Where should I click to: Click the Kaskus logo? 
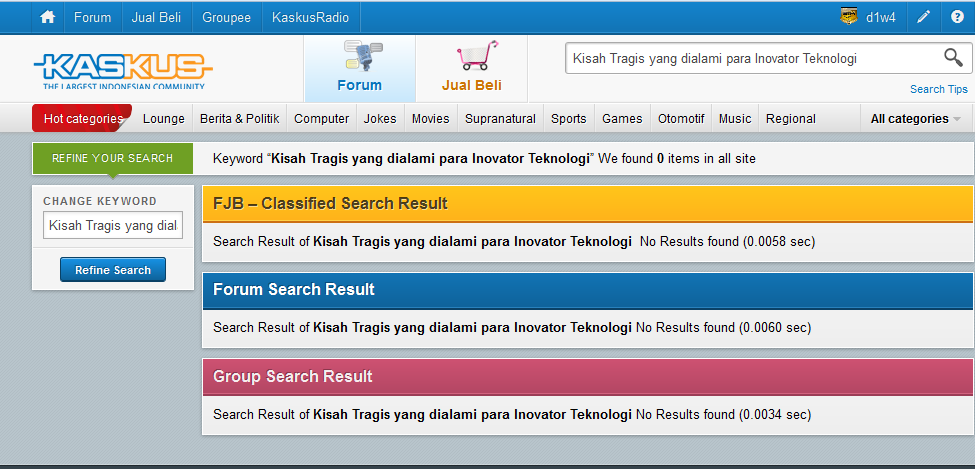pyautogui.click(x=123, y=70)
